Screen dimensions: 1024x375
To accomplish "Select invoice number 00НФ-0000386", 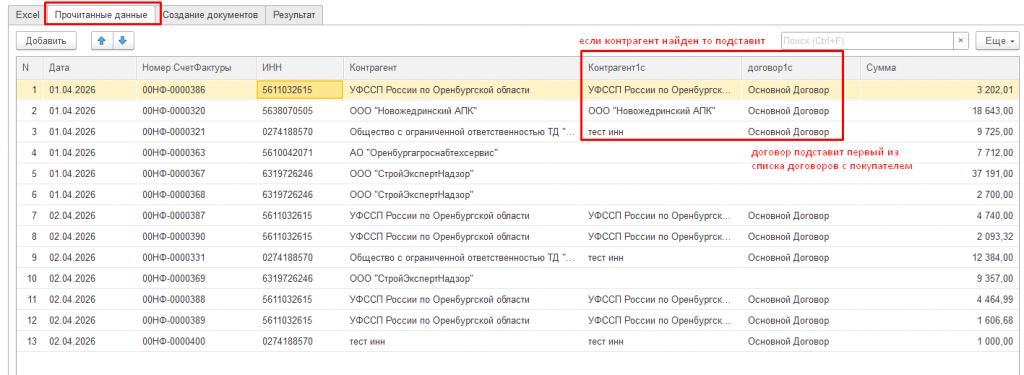I will (x=173, y=90).
